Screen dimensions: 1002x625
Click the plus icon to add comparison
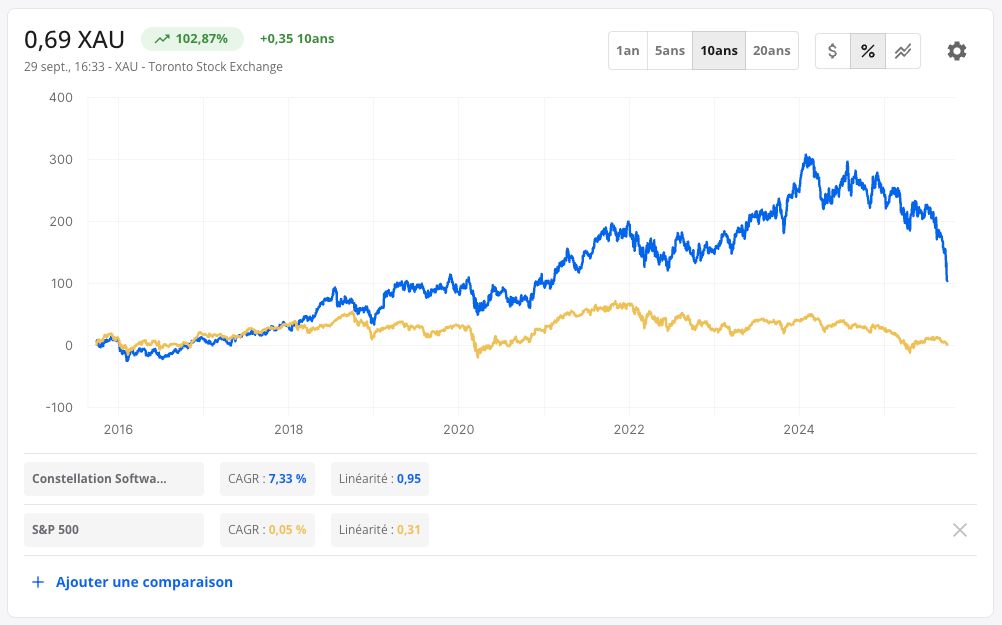[x=38, y=582]
